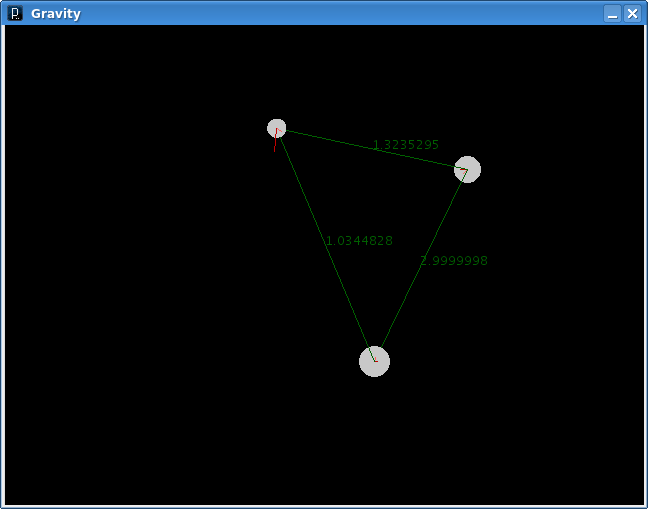The image size is (648, 509).
Task: Click the smallest gray body at the top left
Action: point(276,128)
